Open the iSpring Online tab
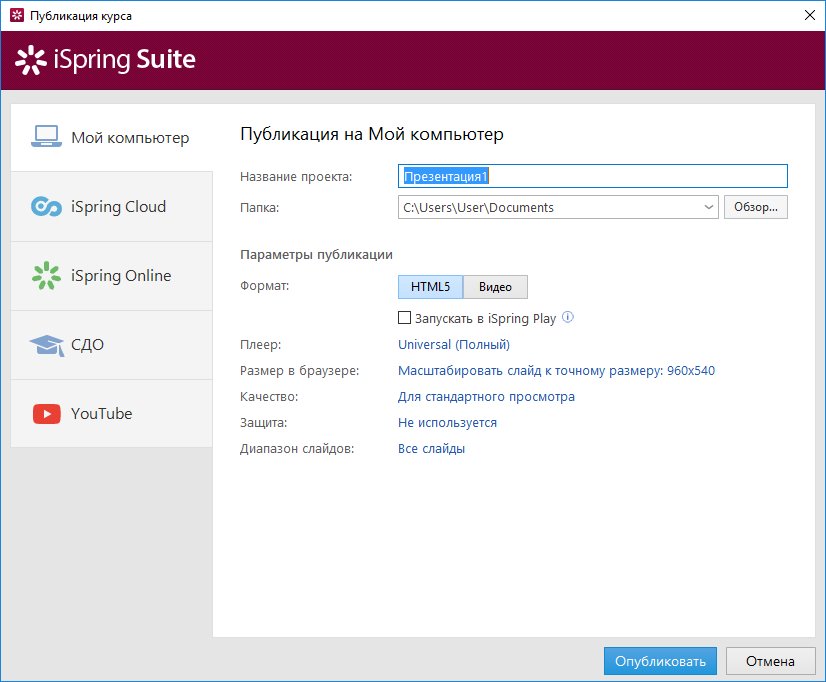Screen dimensions: 826x682 112,275
